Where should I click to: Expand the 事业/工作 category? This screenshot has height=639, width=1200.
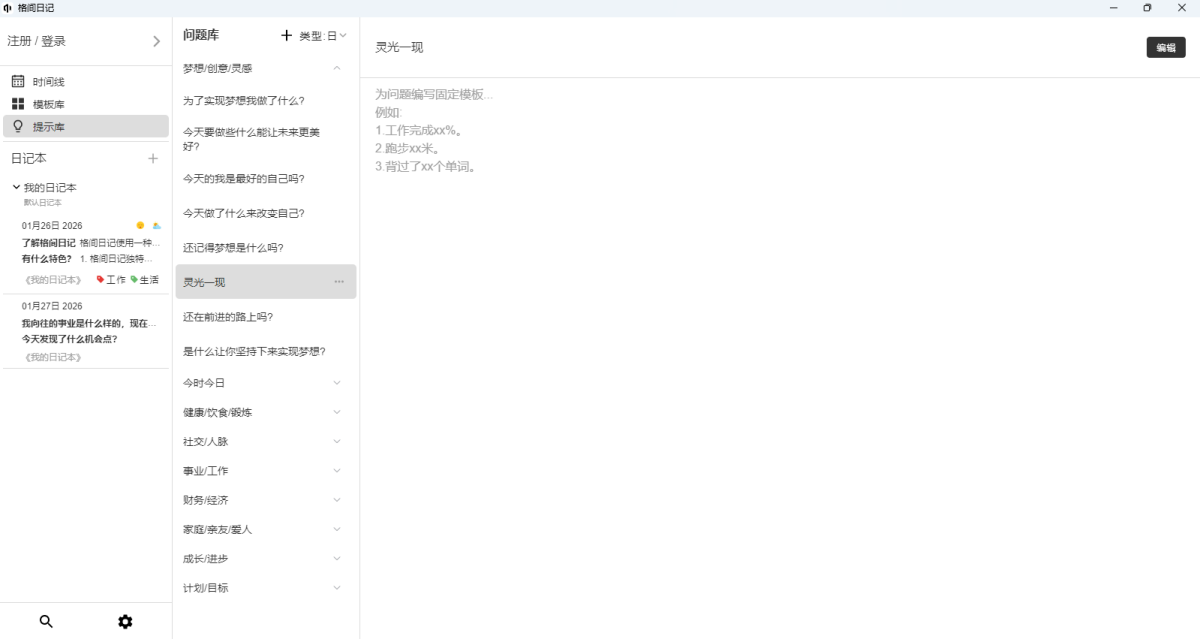click(x=337, y=470)
